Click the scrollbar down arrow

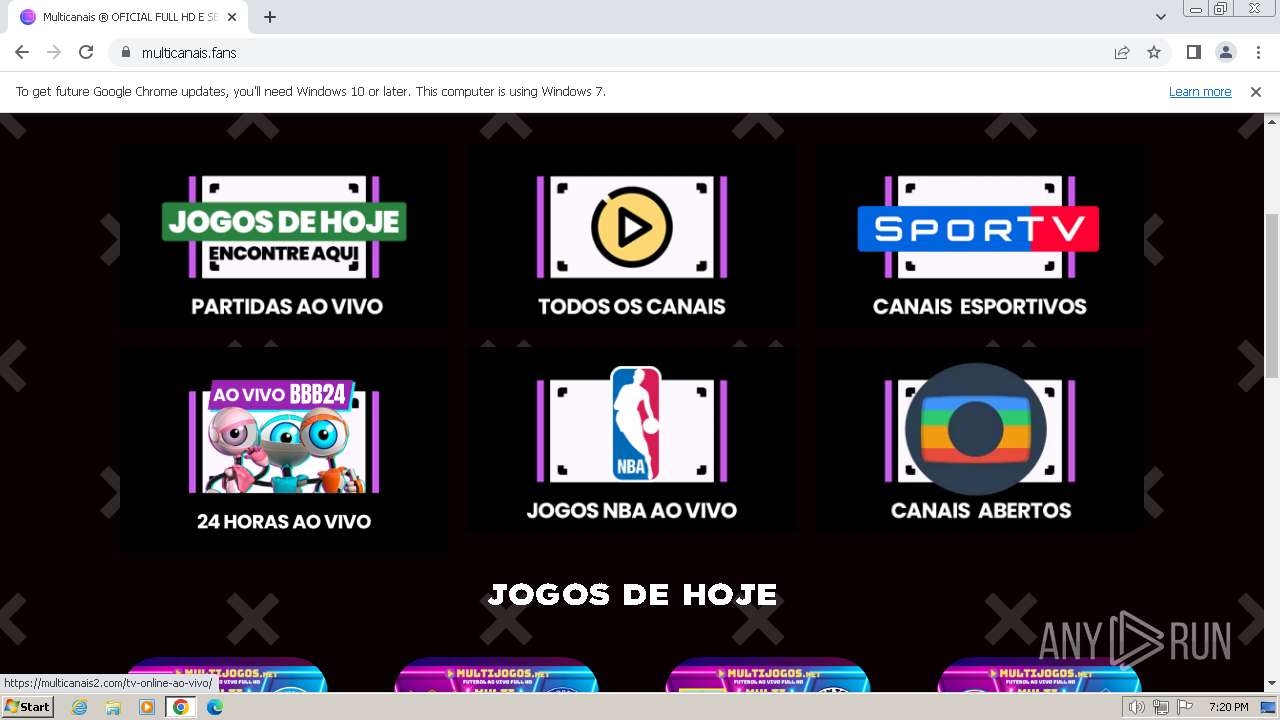1271,684
